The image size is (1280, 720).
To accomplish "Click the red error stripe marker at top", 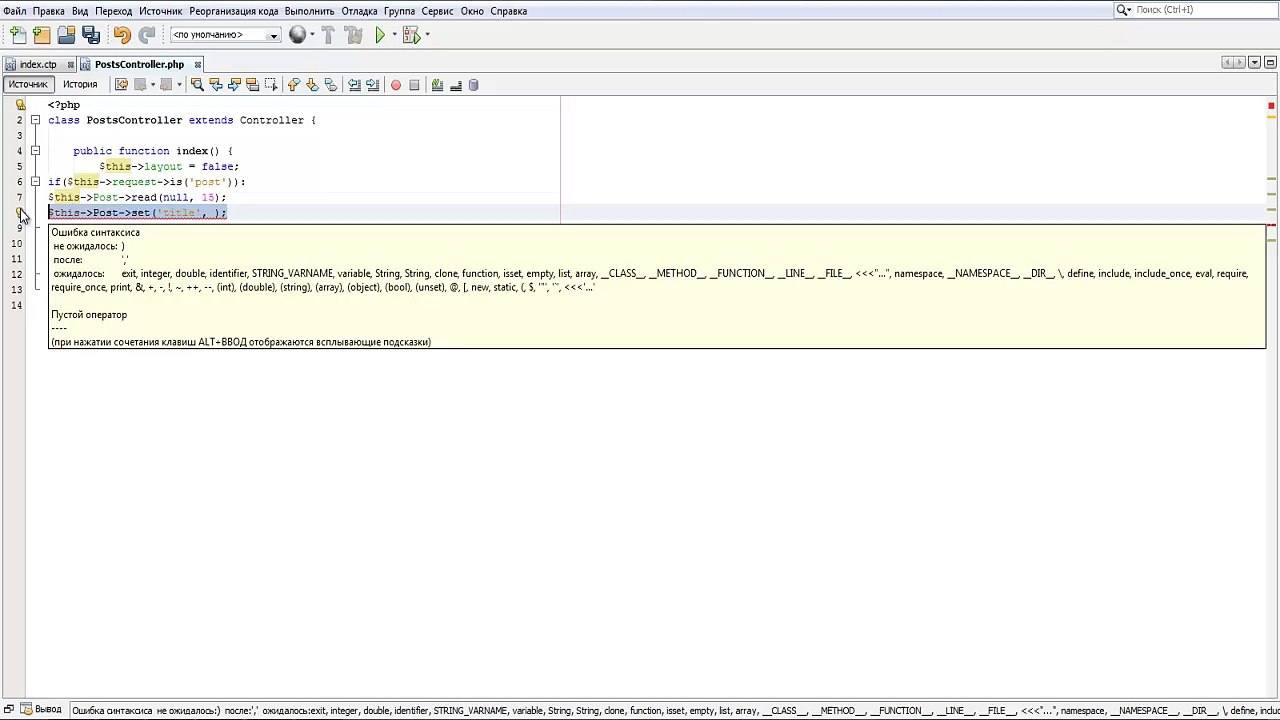I will pyautogui.click(x=1271, y=106).
